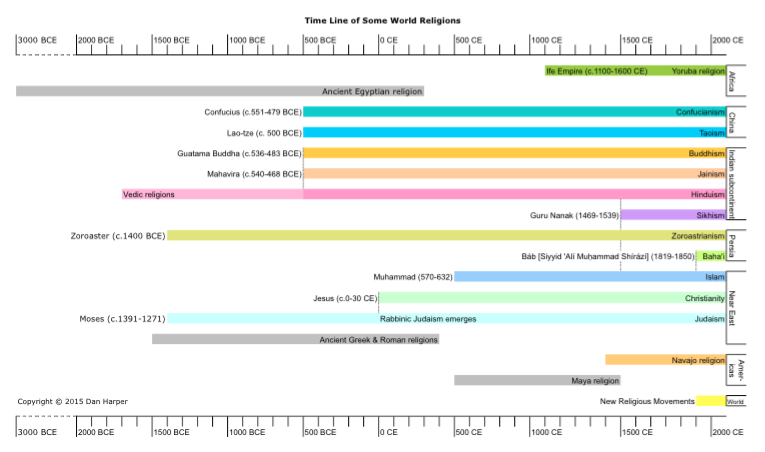Click the 0 CE marker on top axis
This screenshot has width=765, height=452.
click(388, 40)
